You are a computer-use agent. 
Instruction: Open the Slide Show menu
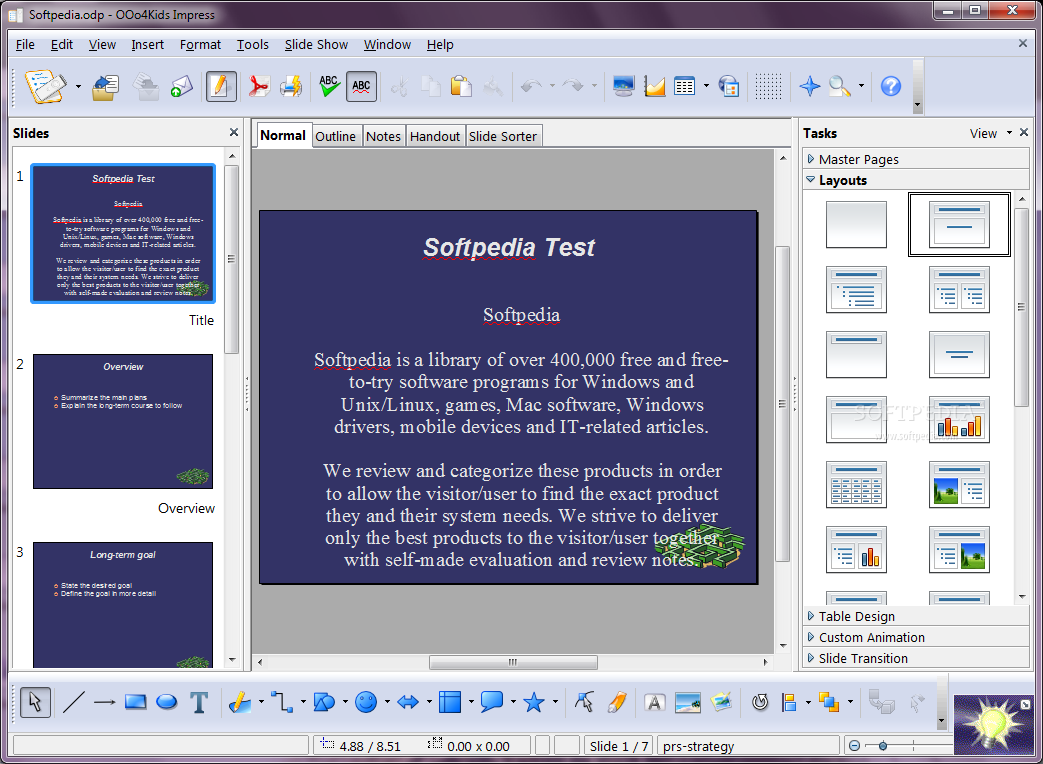[x=316, y=45]
